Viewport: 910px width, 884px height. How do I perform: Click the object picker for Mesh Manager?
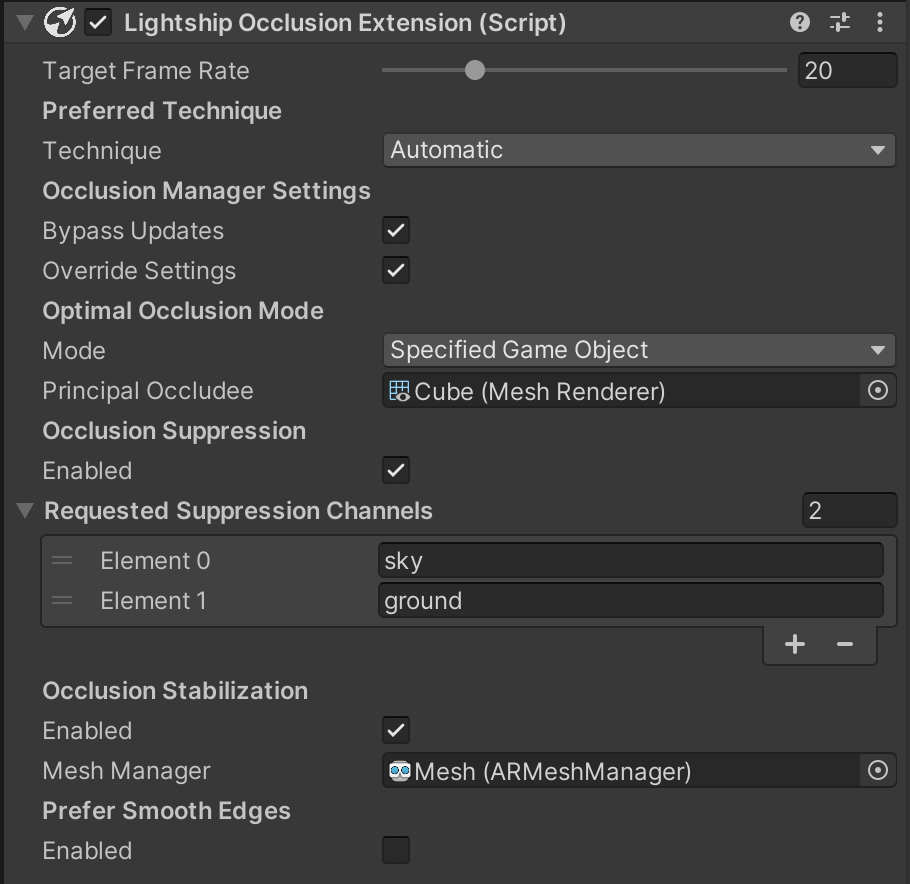point(878,770)
